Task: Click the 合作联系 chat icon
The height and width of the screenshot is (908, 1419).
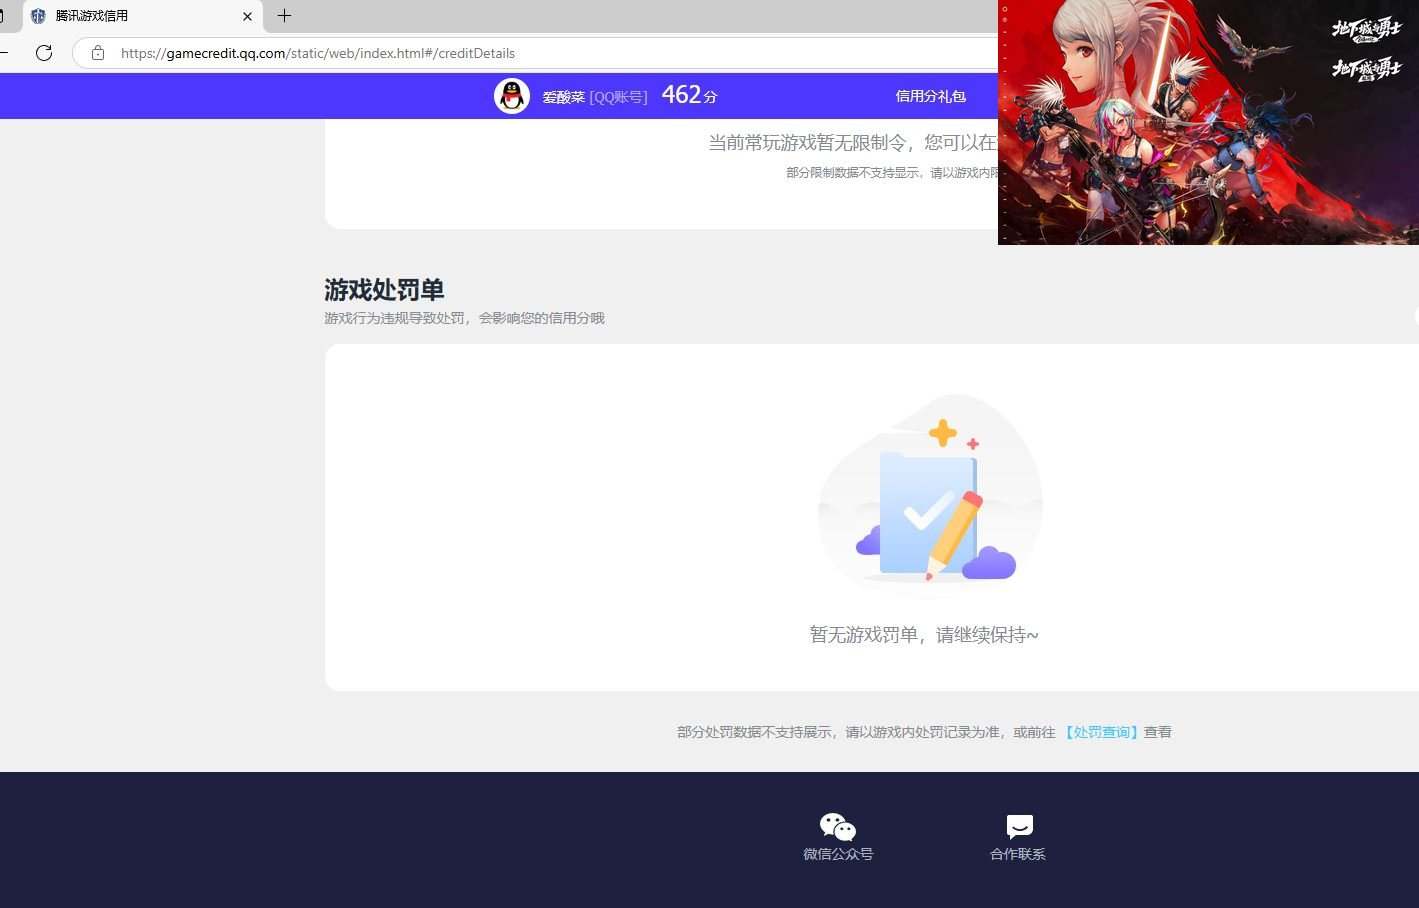Action: tap(1019, 827)
